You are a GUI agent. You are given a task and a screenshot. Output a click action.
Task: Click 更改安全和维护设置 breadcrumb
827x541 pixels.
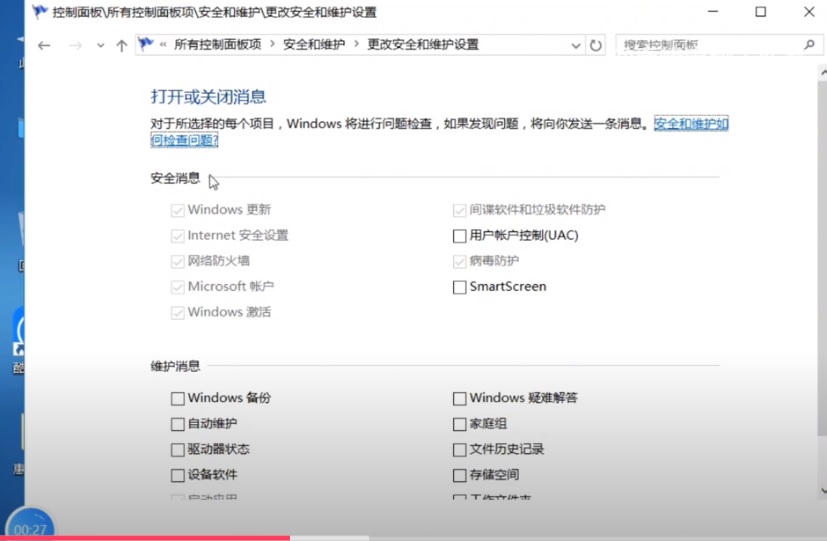(x=423, y=44)
